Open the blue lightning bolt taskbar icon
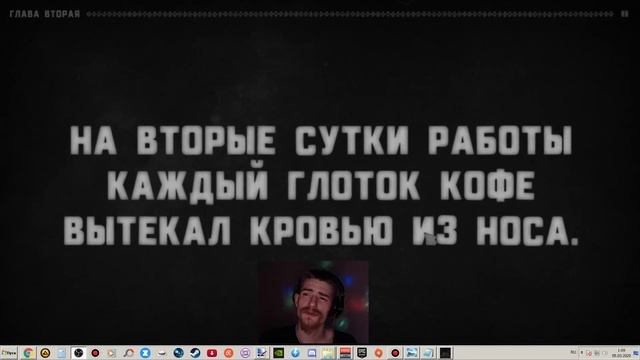Viewport: 640px width, 360px height. pos(295,353)
